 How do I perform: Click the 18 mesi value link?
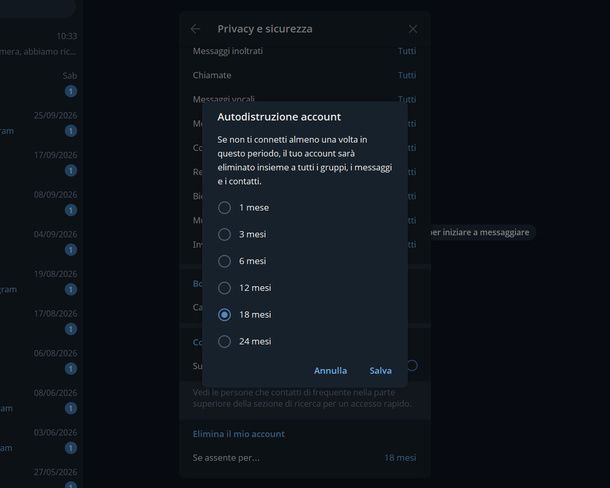[x=400, y=458]
